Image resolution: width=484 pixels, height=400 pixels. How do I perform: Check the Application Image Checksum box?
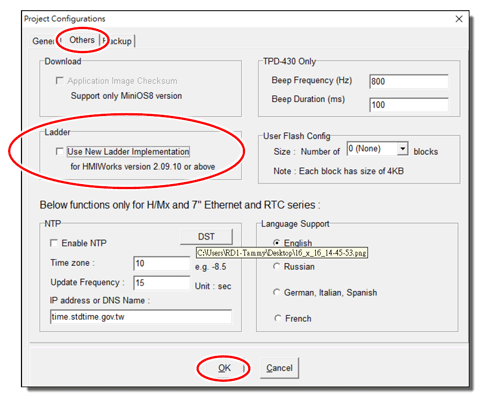[x=60, y=81]
